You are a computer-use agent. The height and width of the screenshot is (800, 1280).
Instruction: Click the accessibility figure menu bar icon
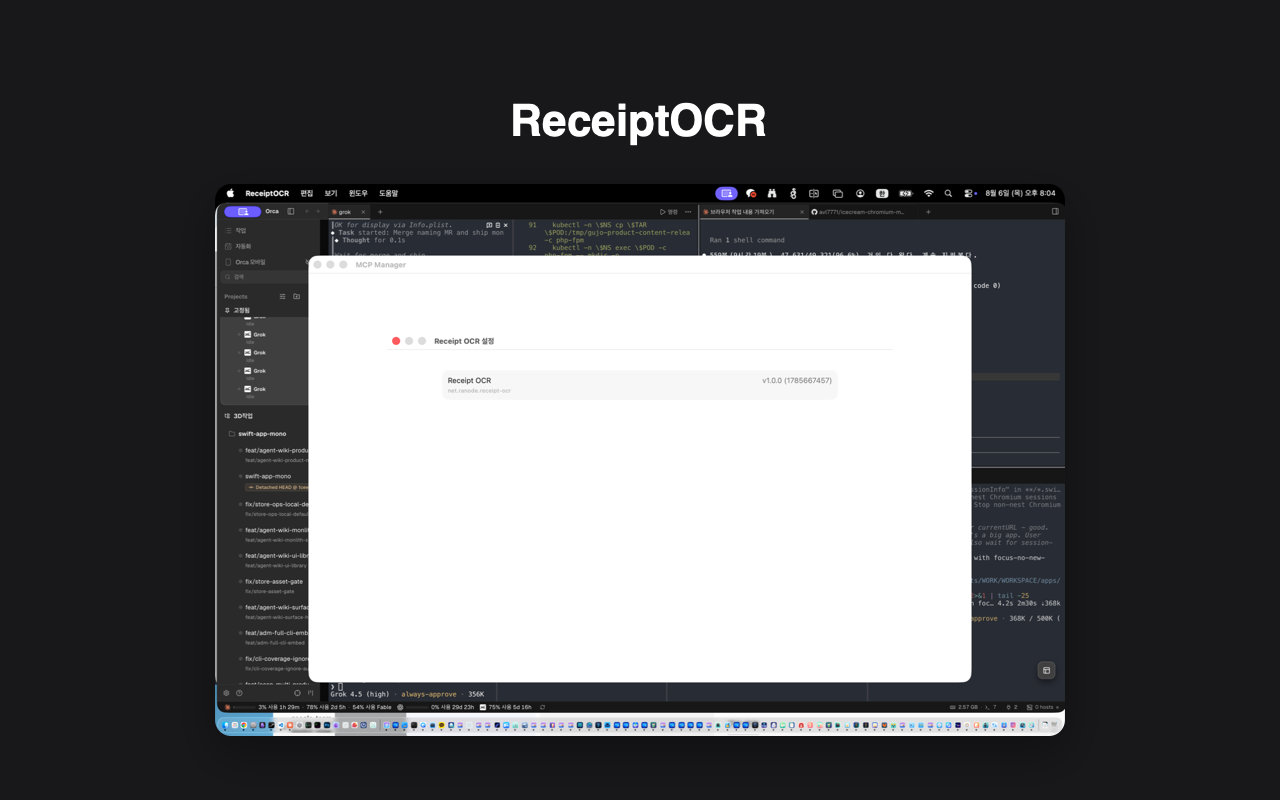point(793,193)
